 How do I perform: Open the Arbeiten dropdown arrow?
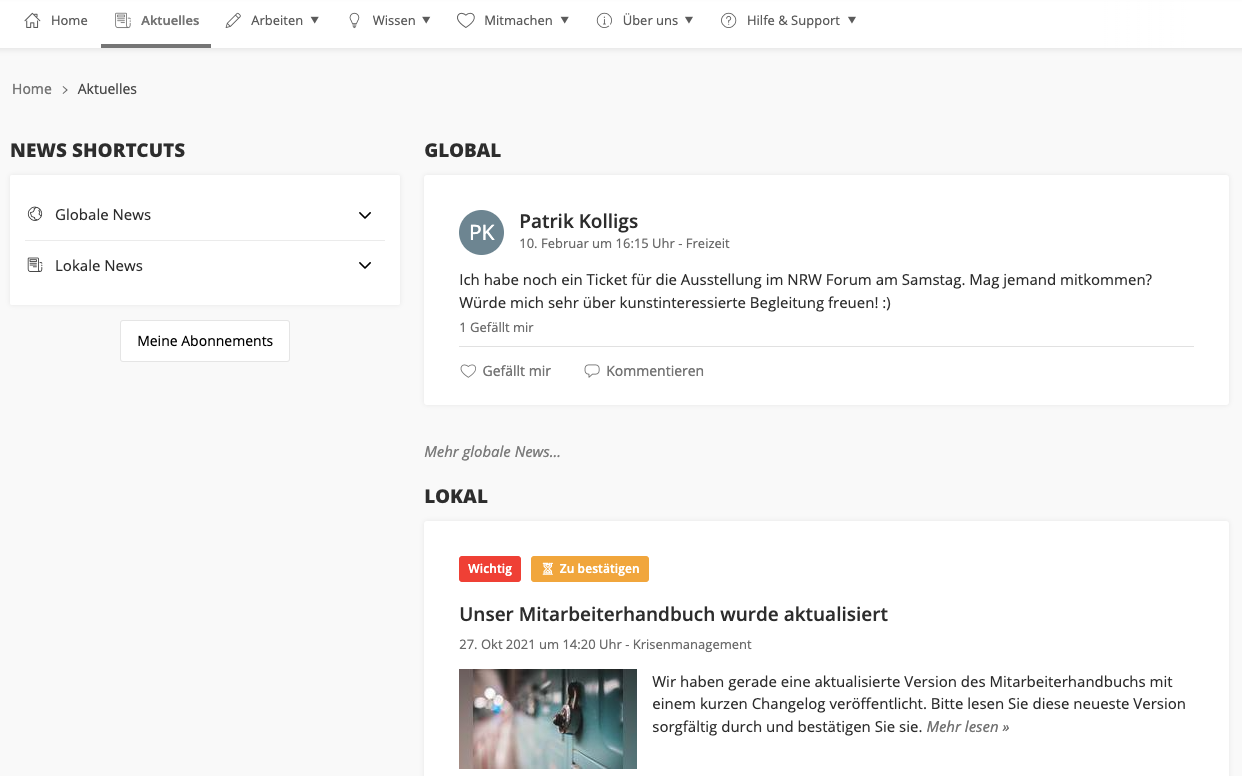coord(315,20)
